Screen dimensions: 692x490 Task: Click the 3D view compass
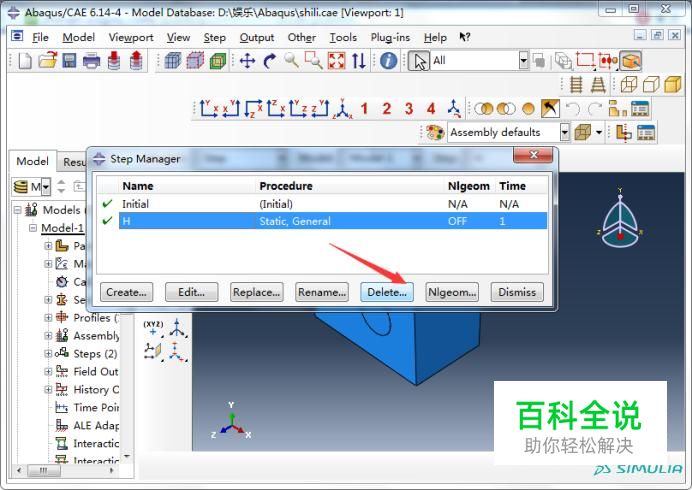(620, 219)
